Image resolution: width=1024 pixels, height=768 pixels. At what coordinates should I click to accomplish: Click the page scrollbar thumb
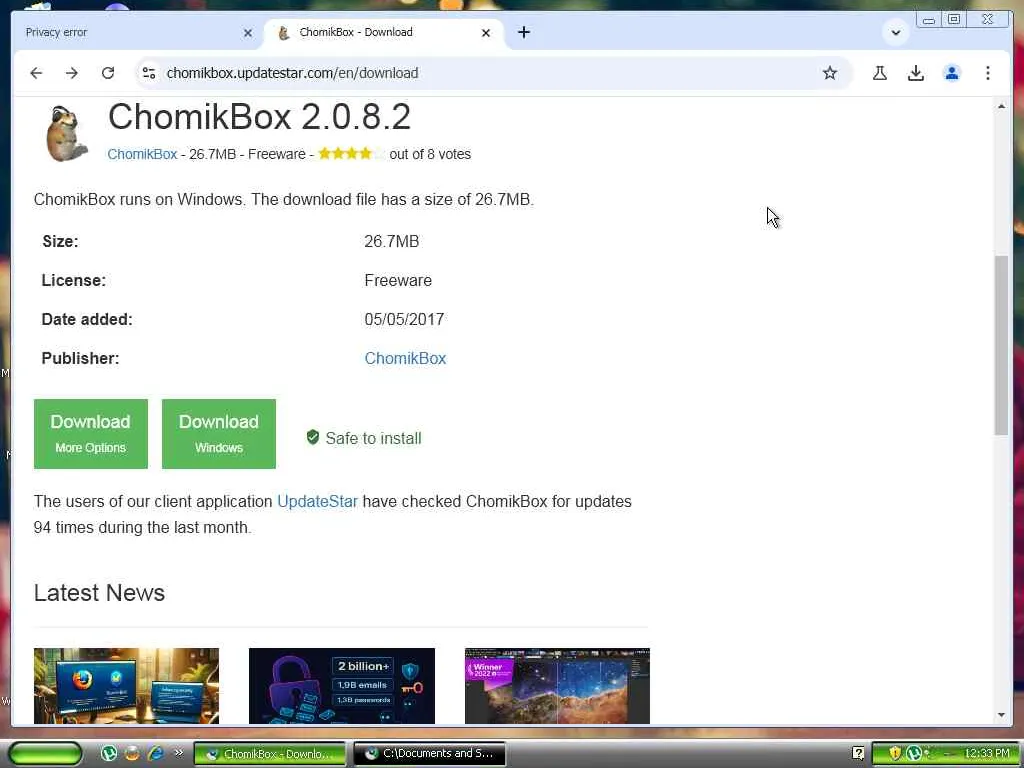coord(1001,345)
